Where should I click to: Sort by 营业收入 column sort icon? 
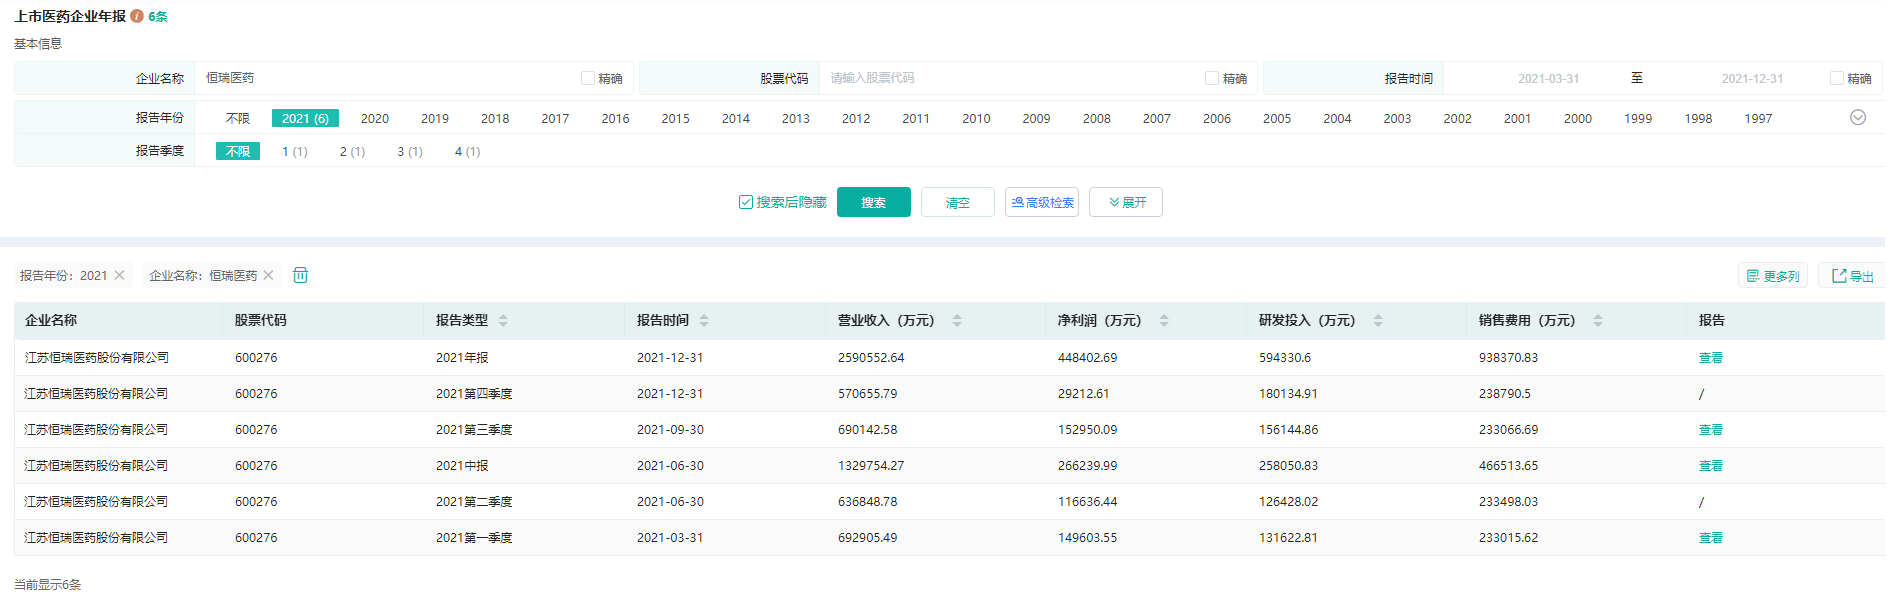pos(957,321)
